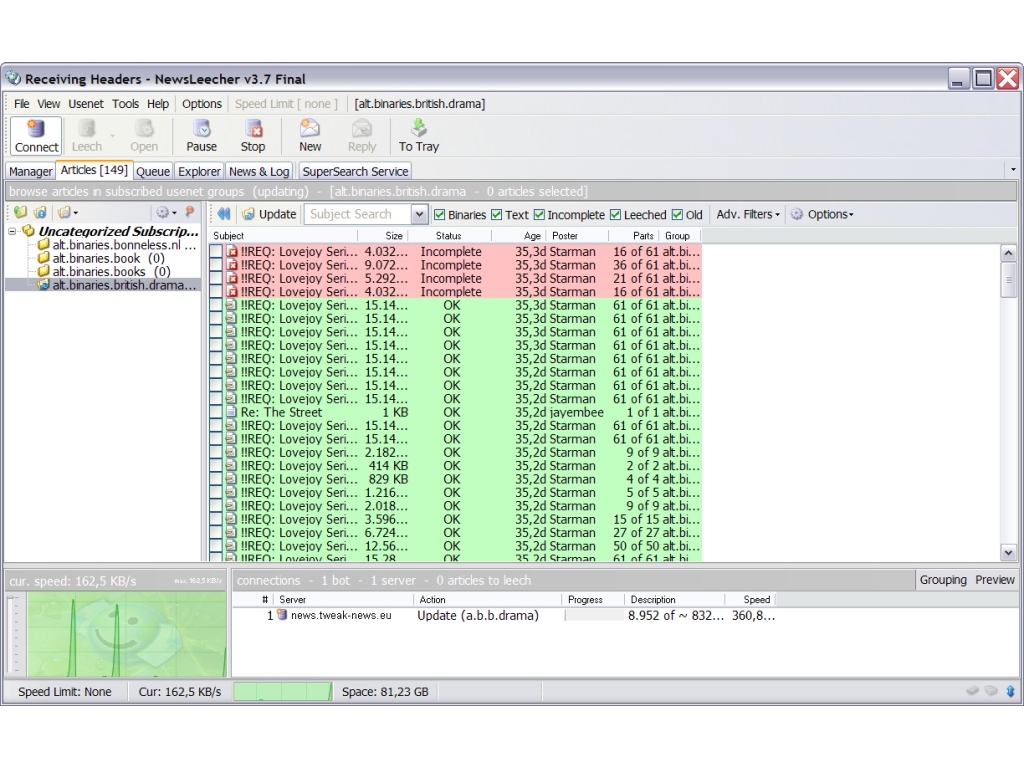This screenshot has width=1024, height=768.
Task: Click the orange pin icon above the group tree
Action: point(189,212)
